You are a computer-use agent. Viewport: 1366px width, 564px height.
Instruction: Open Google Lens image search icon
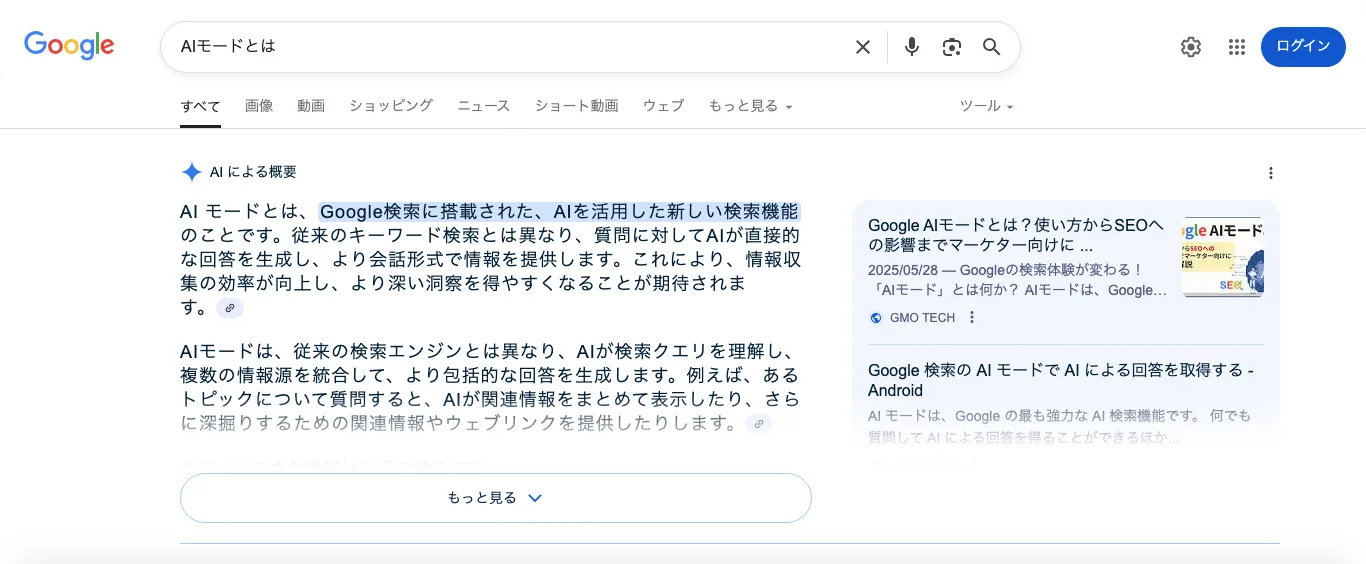(x=951, y=47)
